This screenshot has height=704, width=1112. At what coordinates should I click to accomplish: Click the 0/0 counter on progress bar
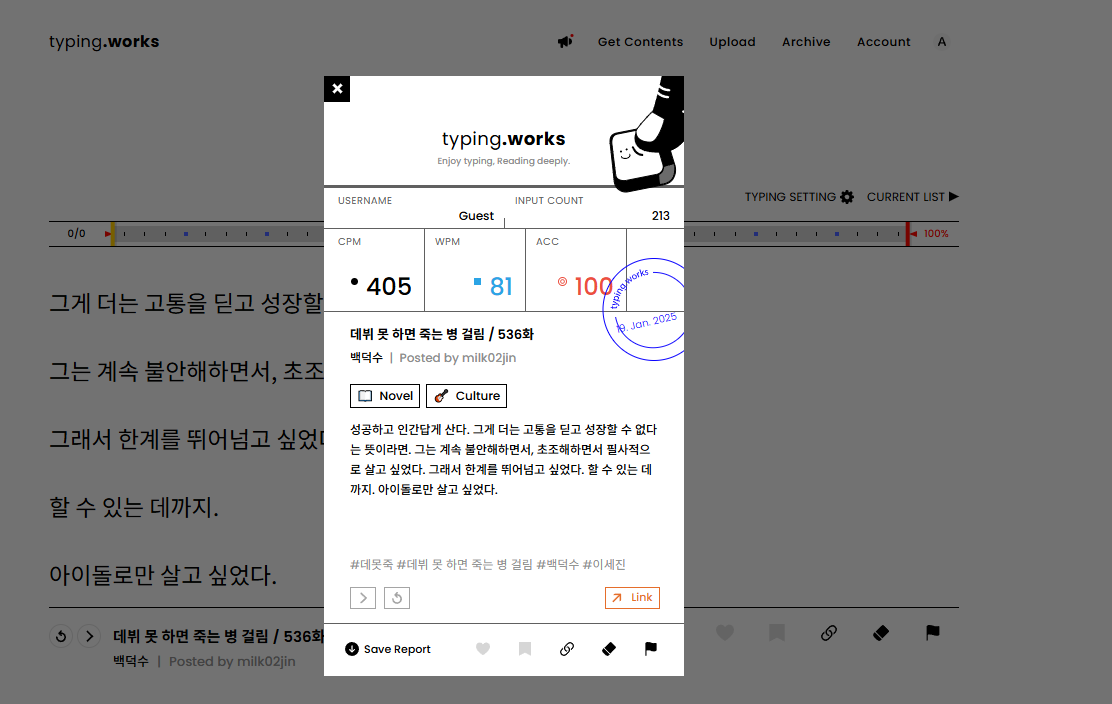tap(77, 233)
